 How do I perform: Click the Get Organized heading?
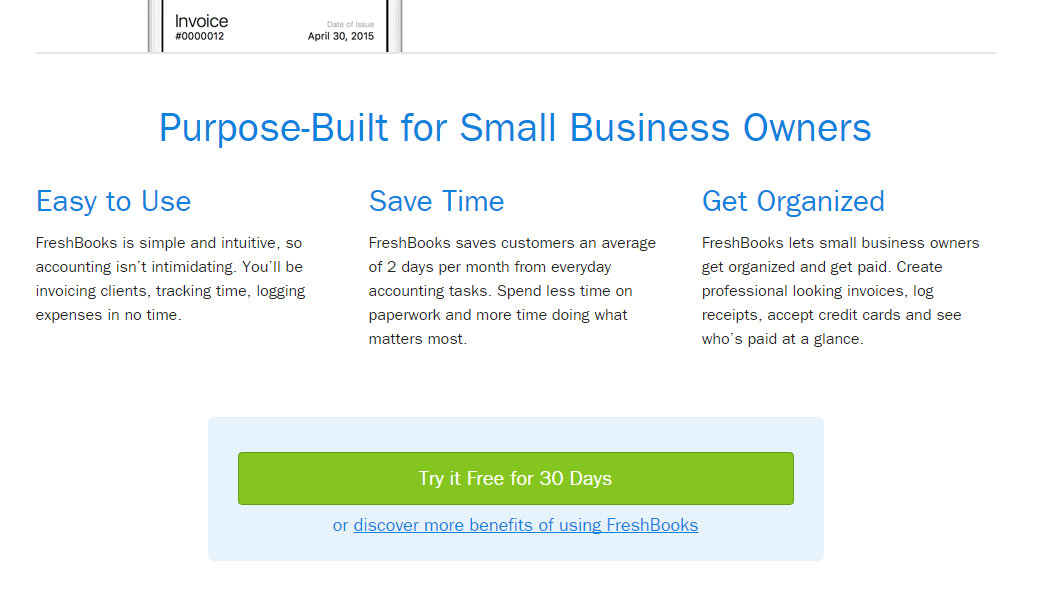tap(793, 201)
